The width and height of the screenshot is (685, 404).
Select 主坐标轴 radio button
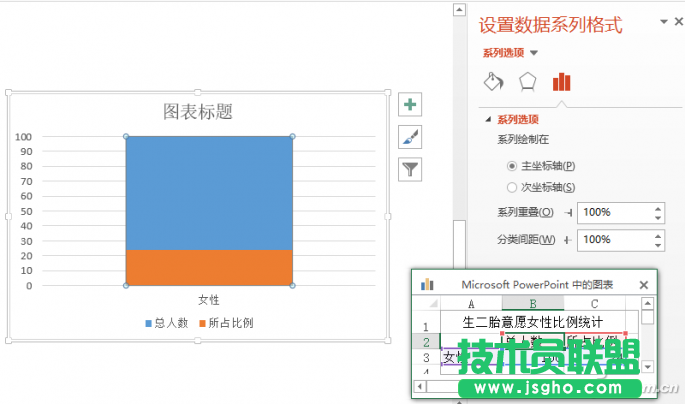pyautogui.click(x=512, y=166)
